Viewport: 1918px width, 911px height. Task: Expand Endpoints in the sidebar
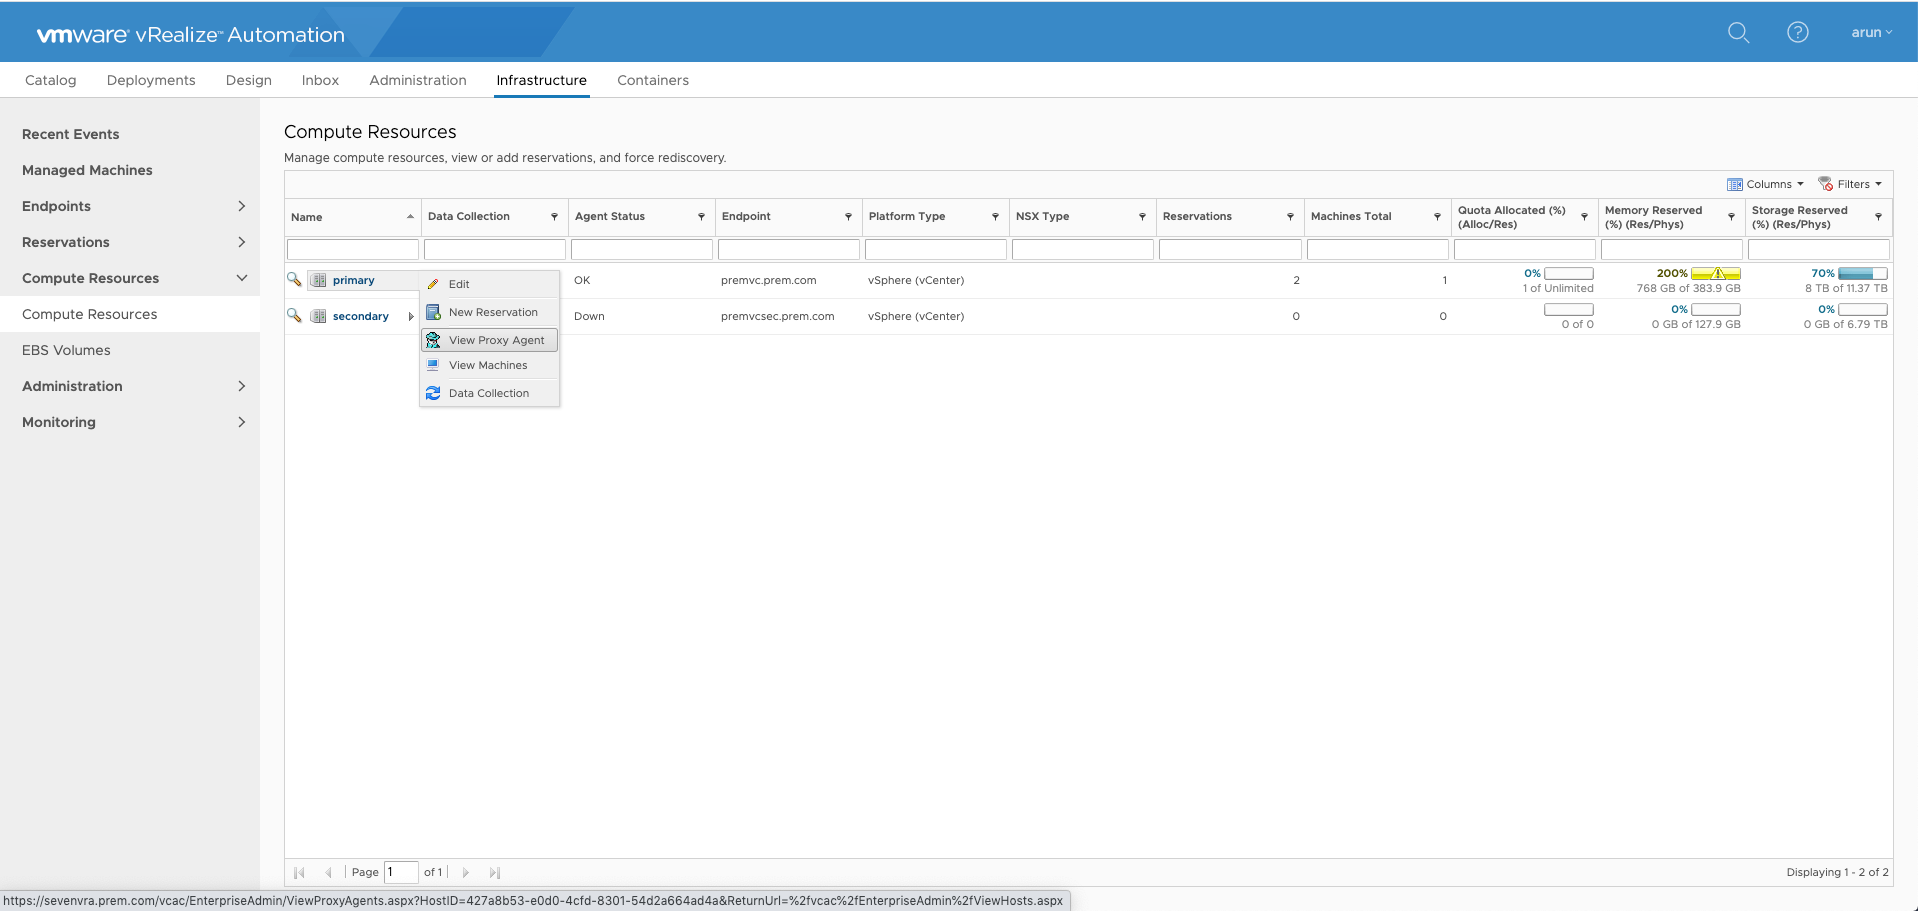[241, 206]
